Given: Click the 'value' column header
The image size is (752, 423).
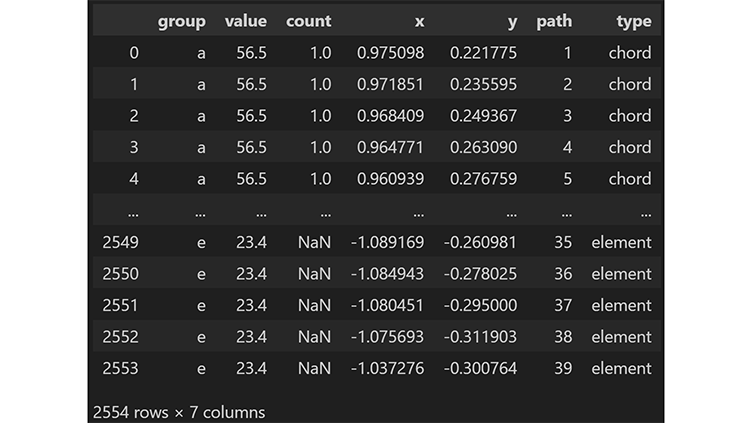Looking at the screenshot, I should (x=245, y=21).
